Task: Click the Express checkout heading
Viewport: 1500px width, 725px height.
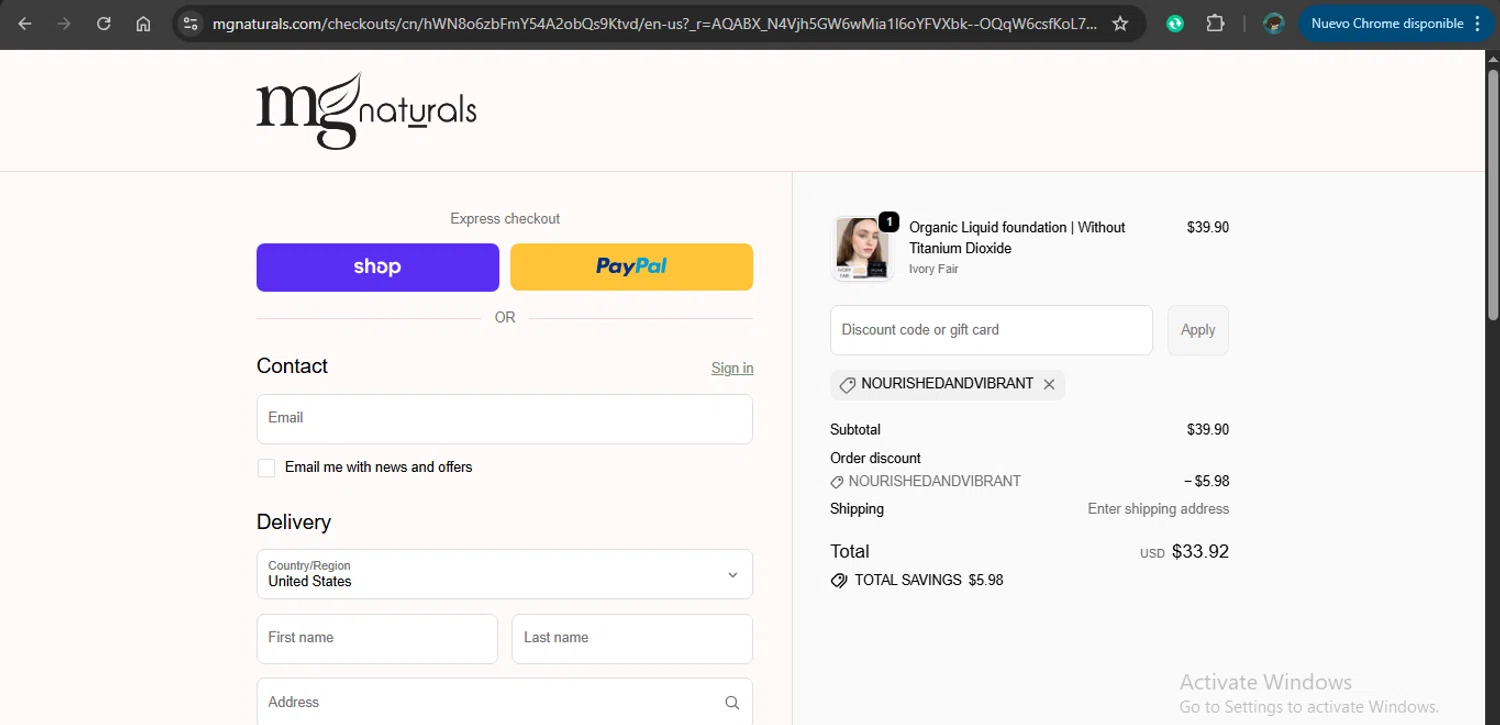Action: tap(505, 219)
